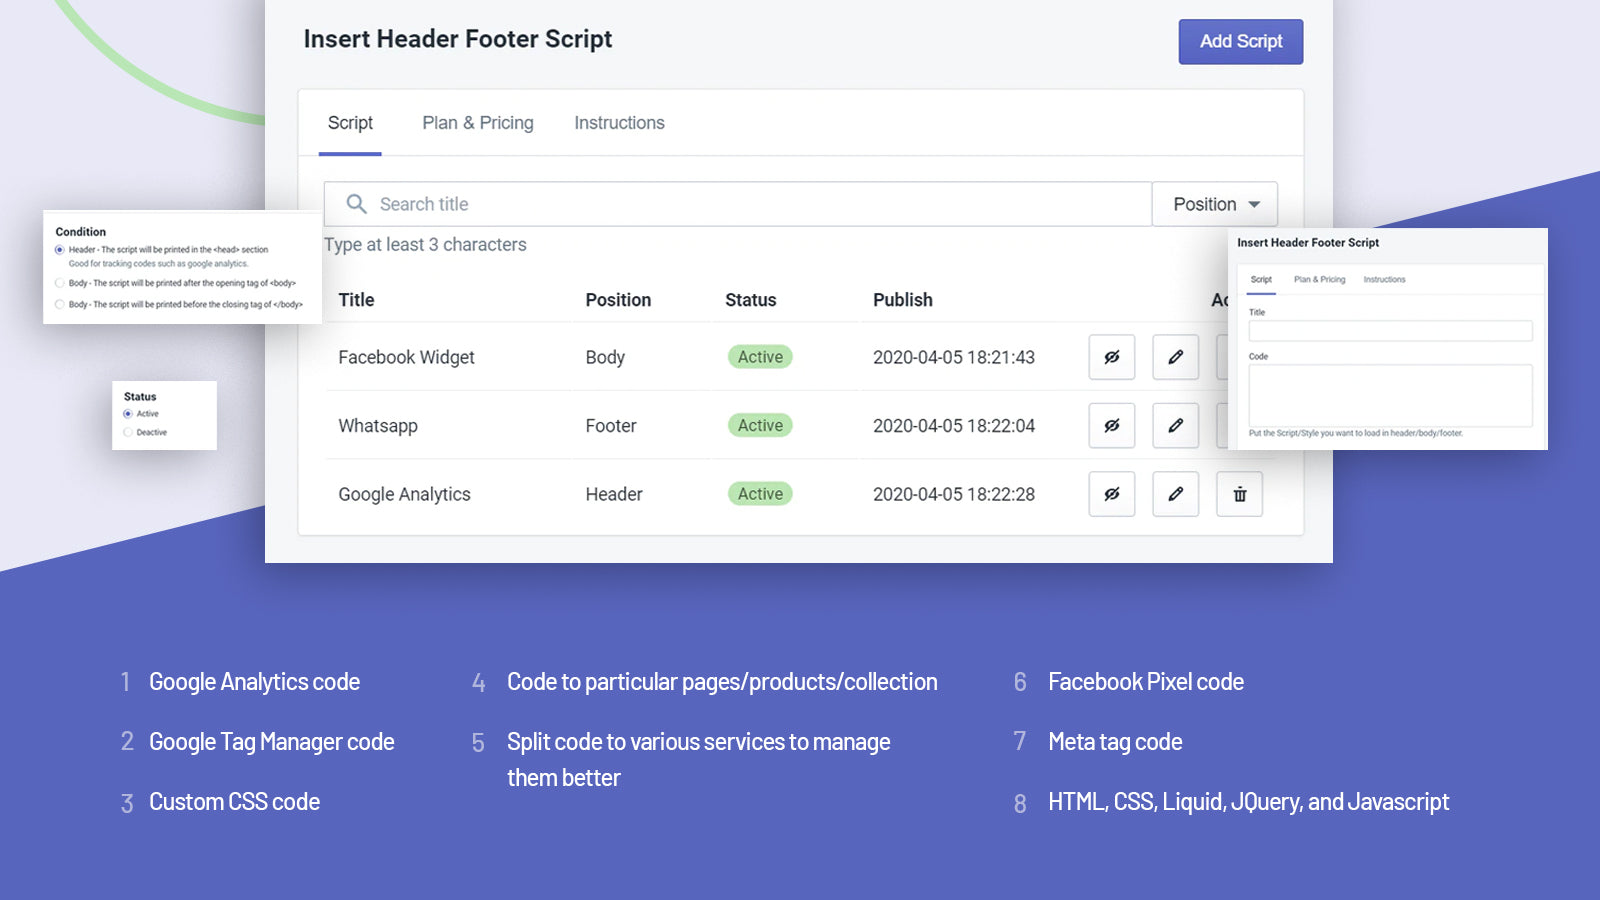
Task: Switch to the Plan & Pricing tab
Action: [477, 123]
